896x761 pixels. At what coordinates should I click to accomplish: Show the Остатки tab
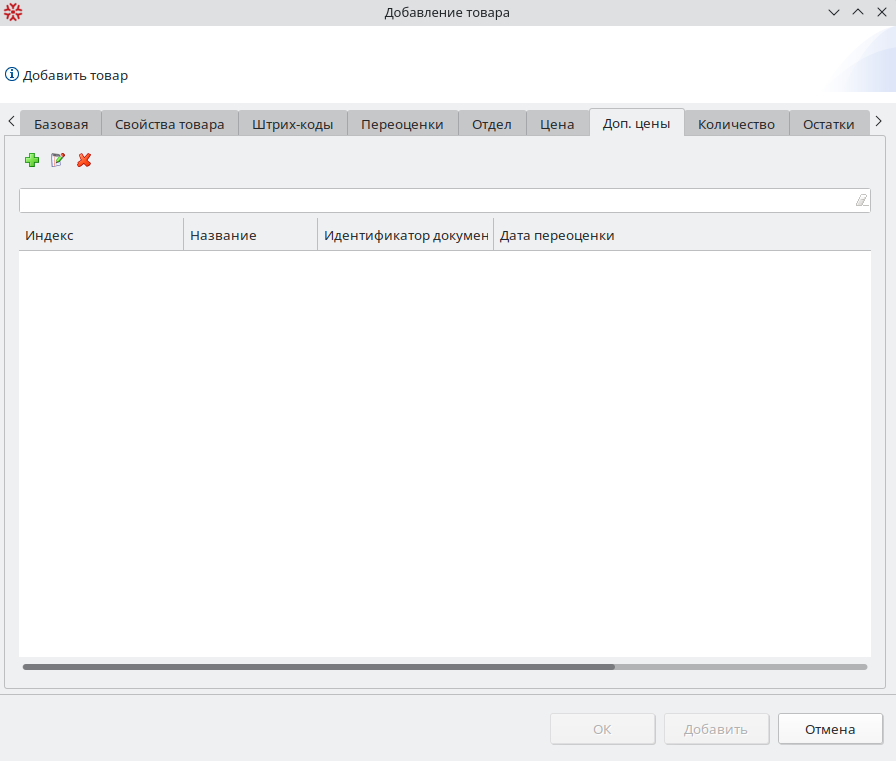pos(828,125)
